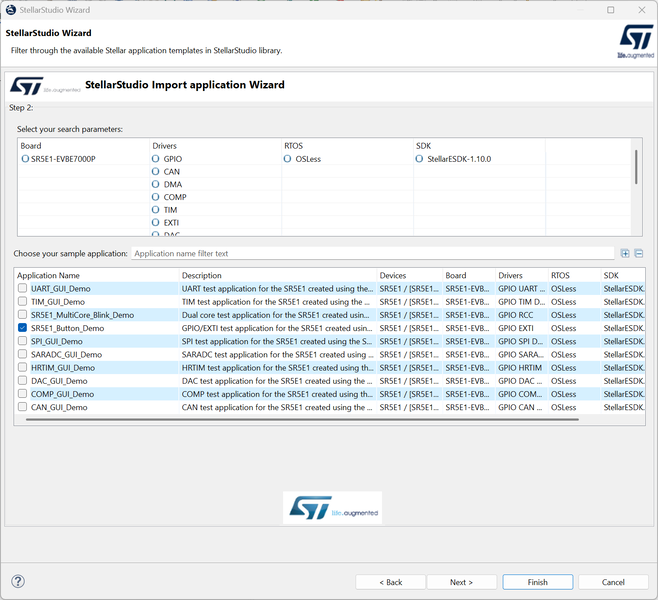Check the SARADC_GUI_Demo checkbox
The width and height of the screenshot is (658, 600).
[x=23, y=354]
